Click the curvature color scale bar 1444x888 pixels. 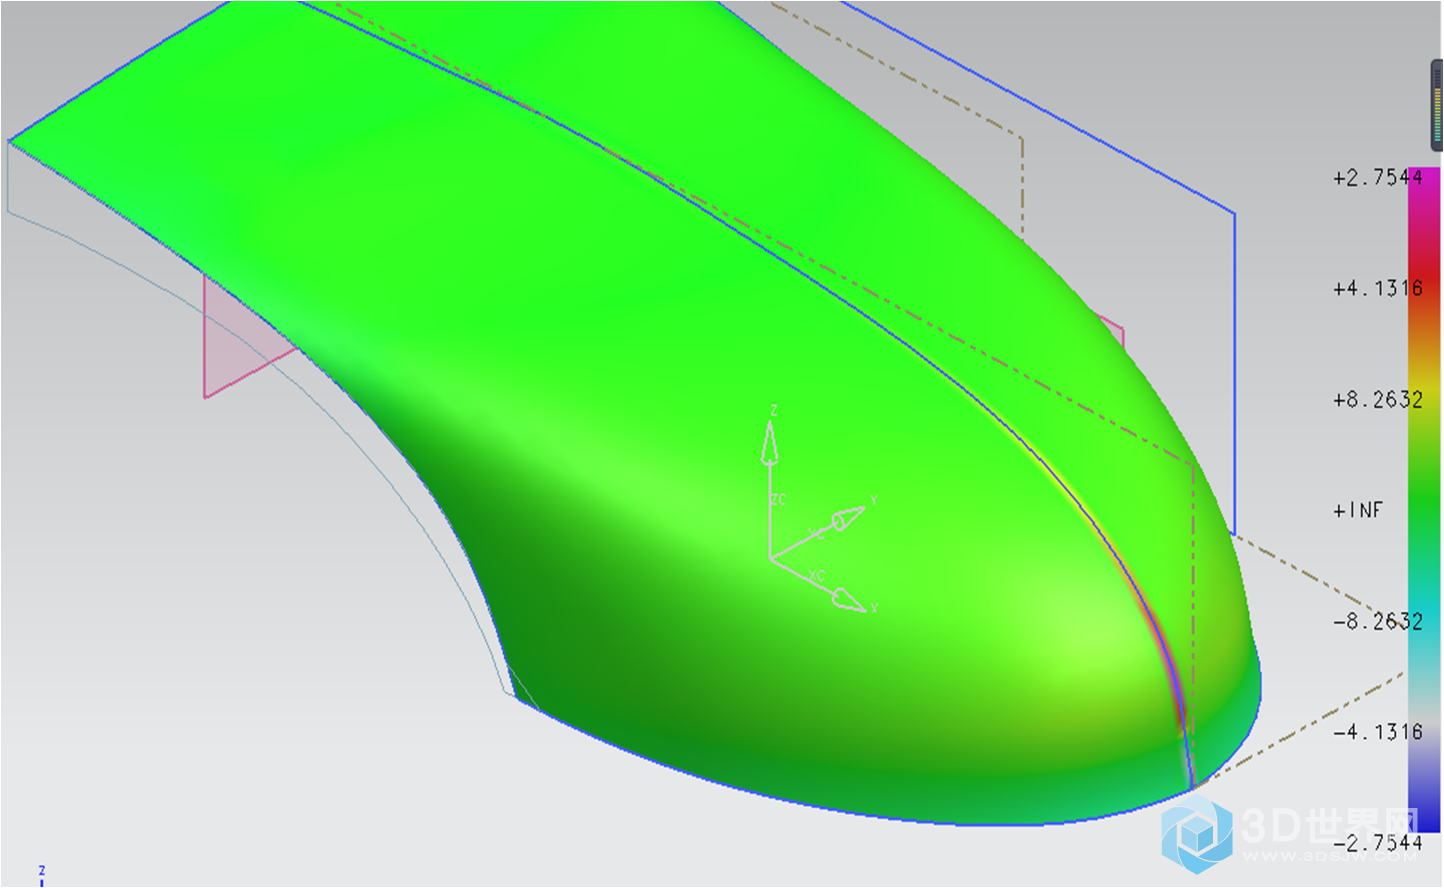[x=1424, y=500]
